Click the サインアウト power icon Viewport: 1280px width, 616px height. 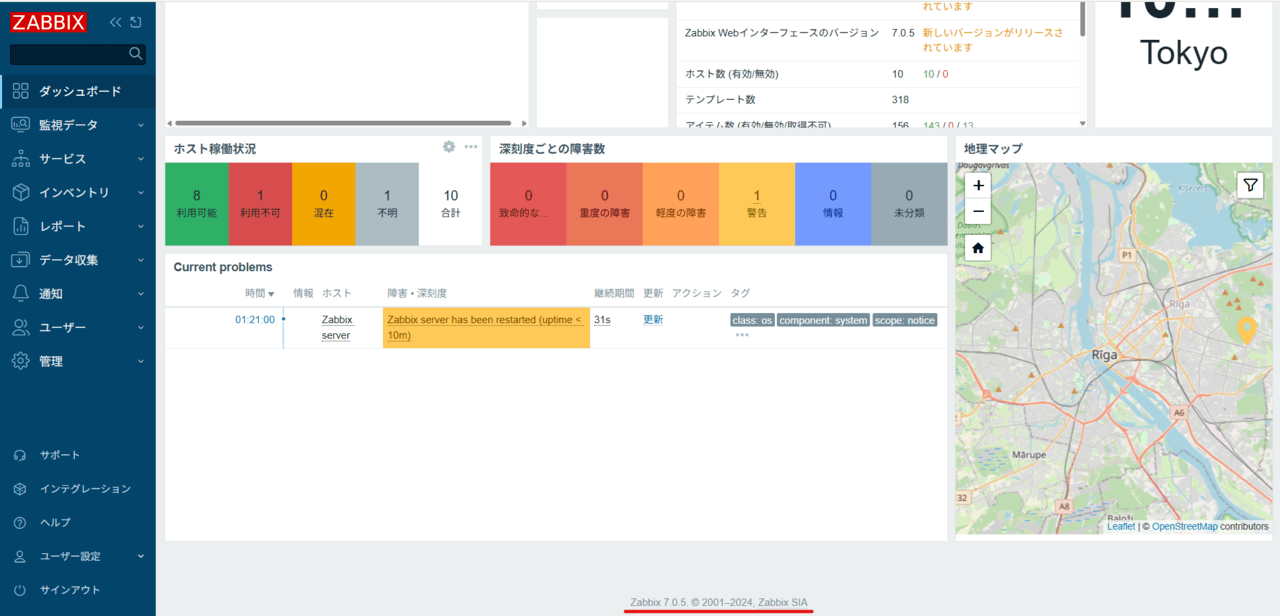point(20,590)
